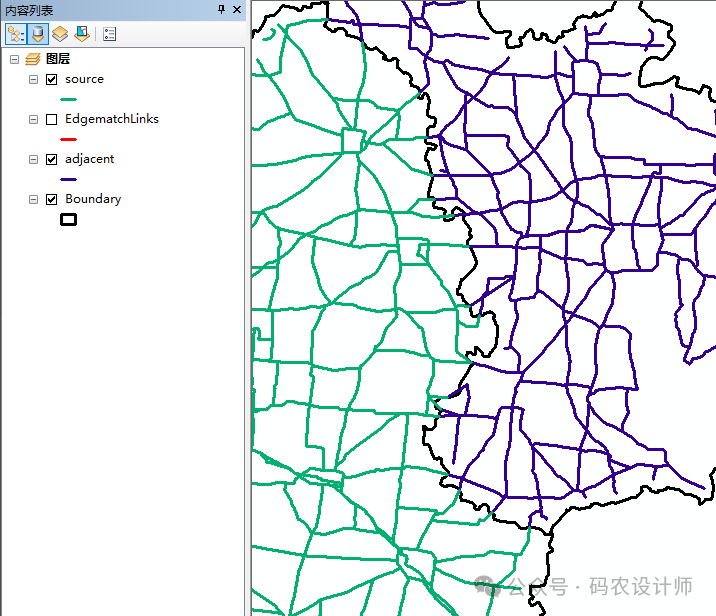
Task: Select the root data frame label
Action: [x=58, y=59]
